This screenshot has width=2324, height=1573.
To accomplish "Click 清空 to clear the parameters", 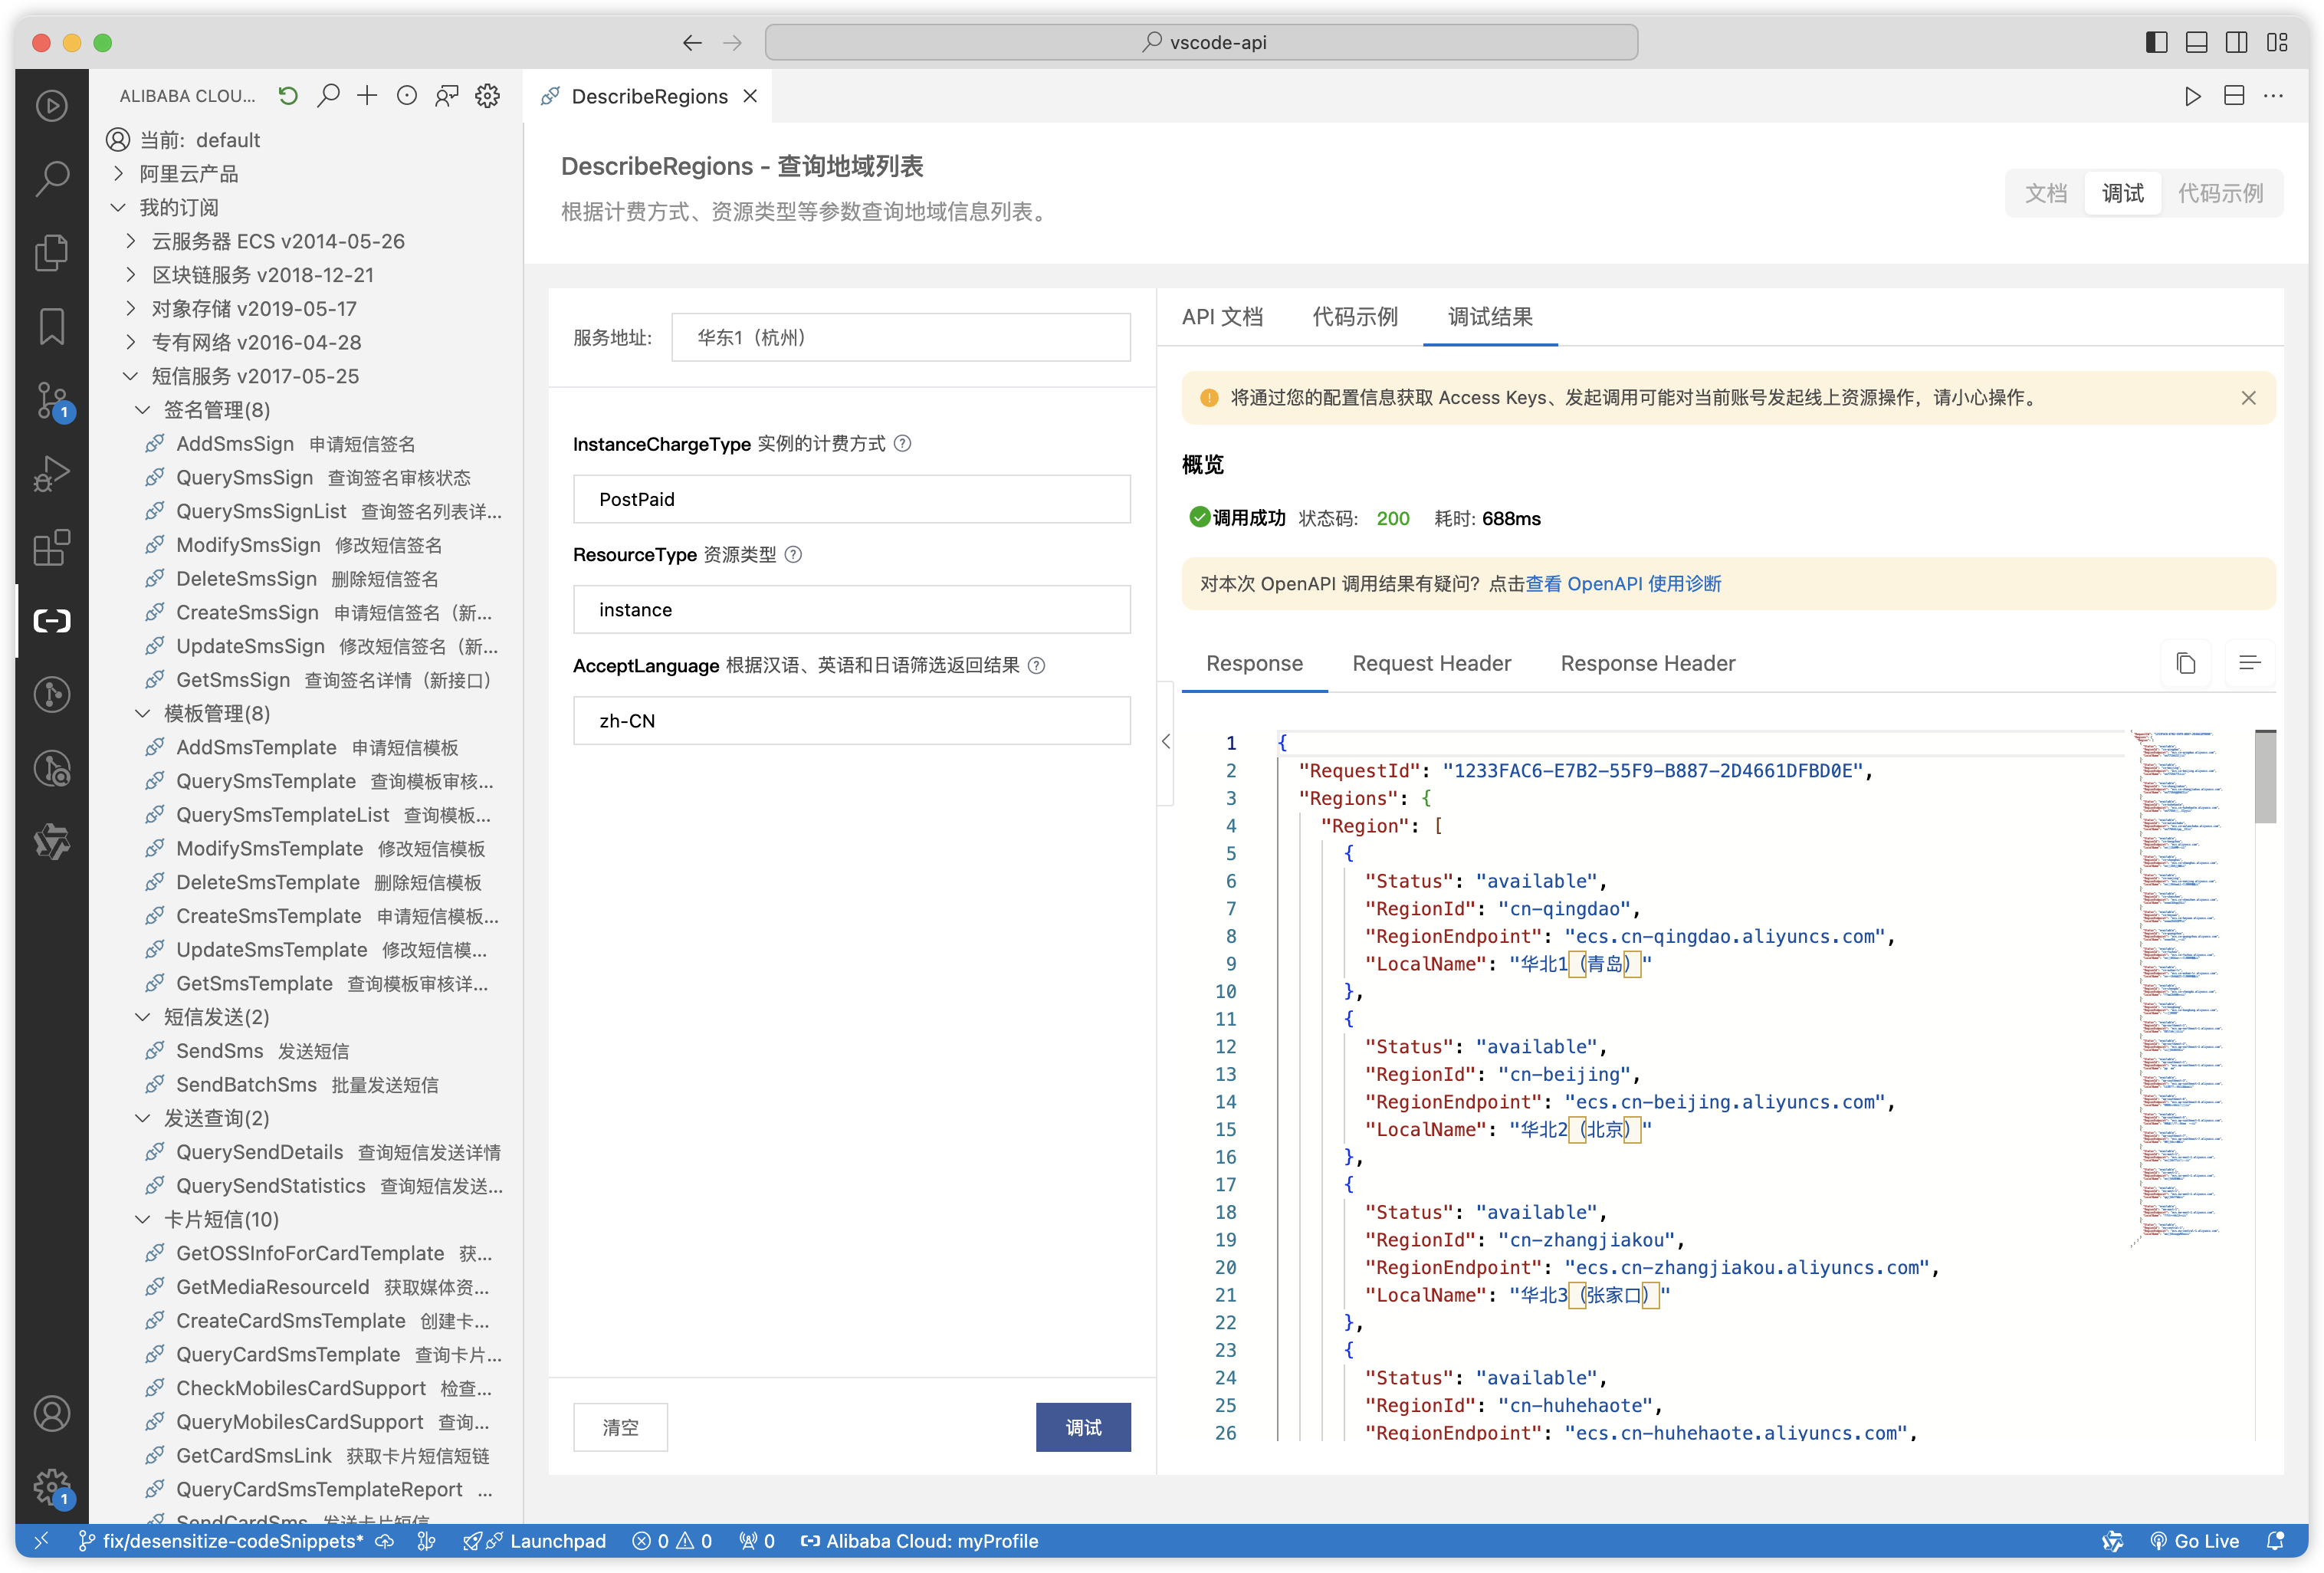I will pos(620,1427).
